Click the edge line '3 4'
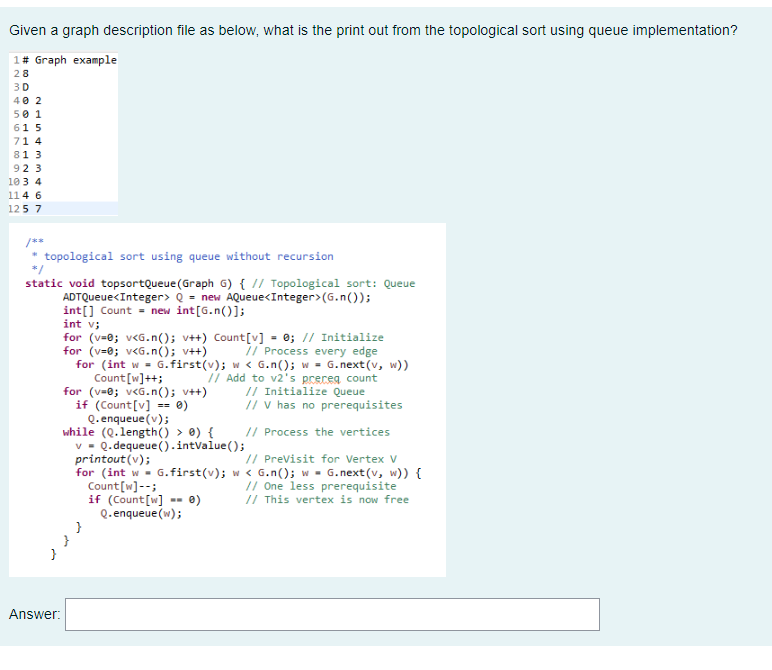 (32, 182)
